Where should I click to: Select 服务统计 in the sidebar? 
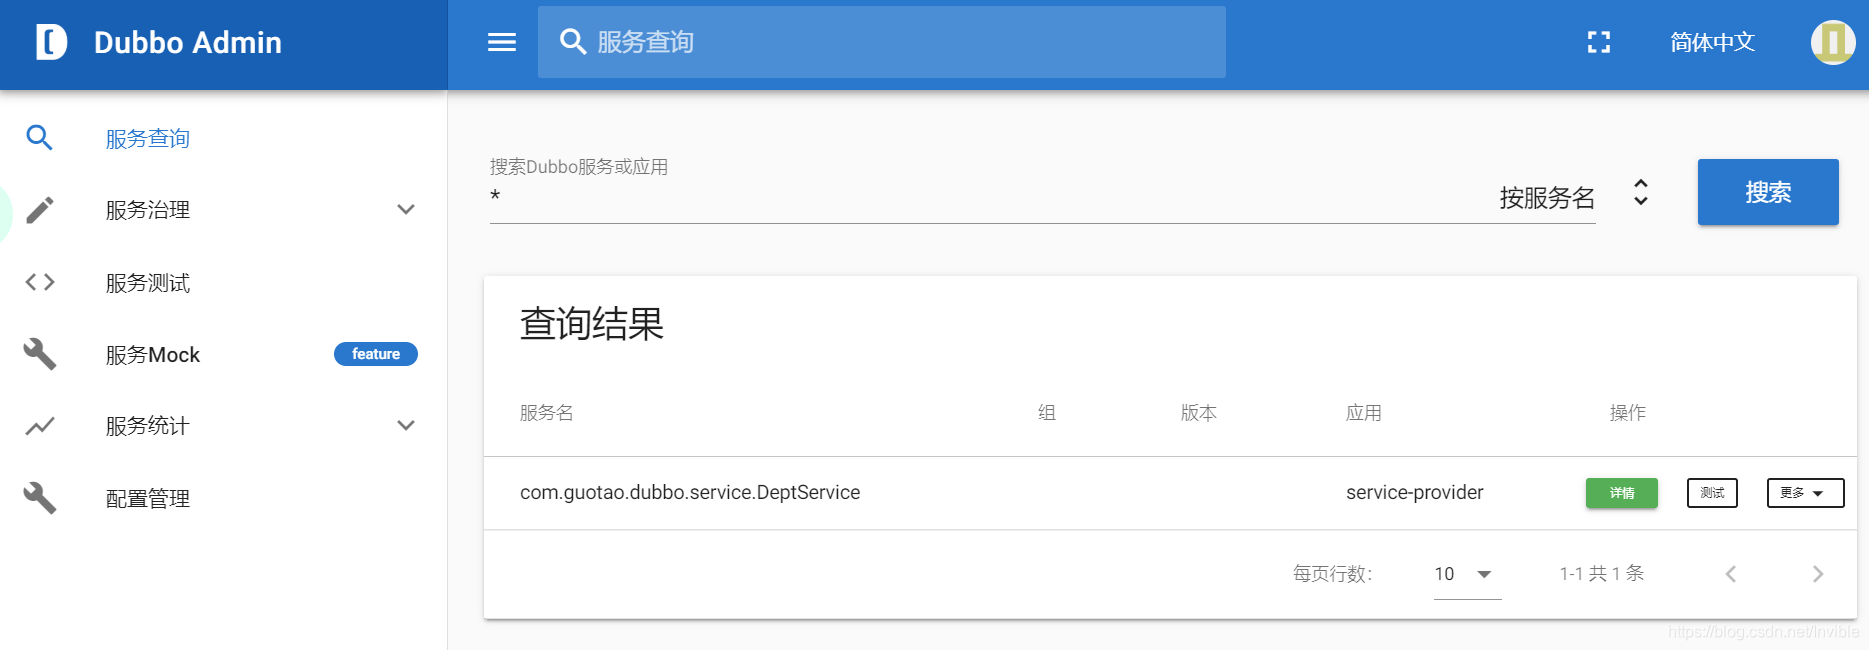tap(148, 426)
